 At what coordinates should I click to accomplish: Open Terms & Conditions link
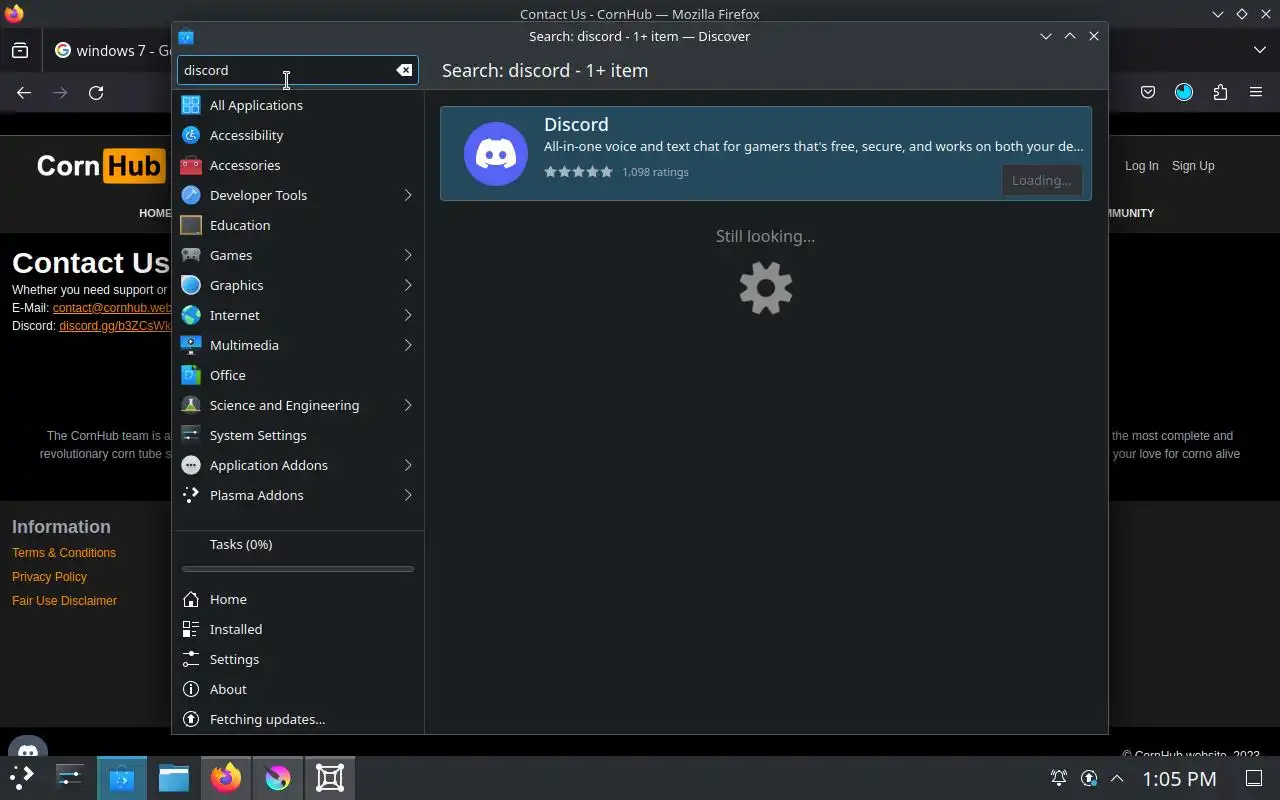(64, 553)
